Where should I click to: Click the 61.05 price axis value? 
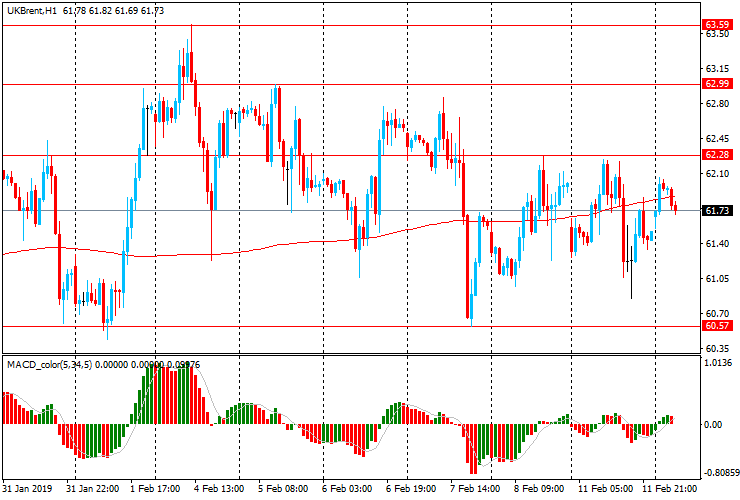pyautogui.click(x=715, y=279)
